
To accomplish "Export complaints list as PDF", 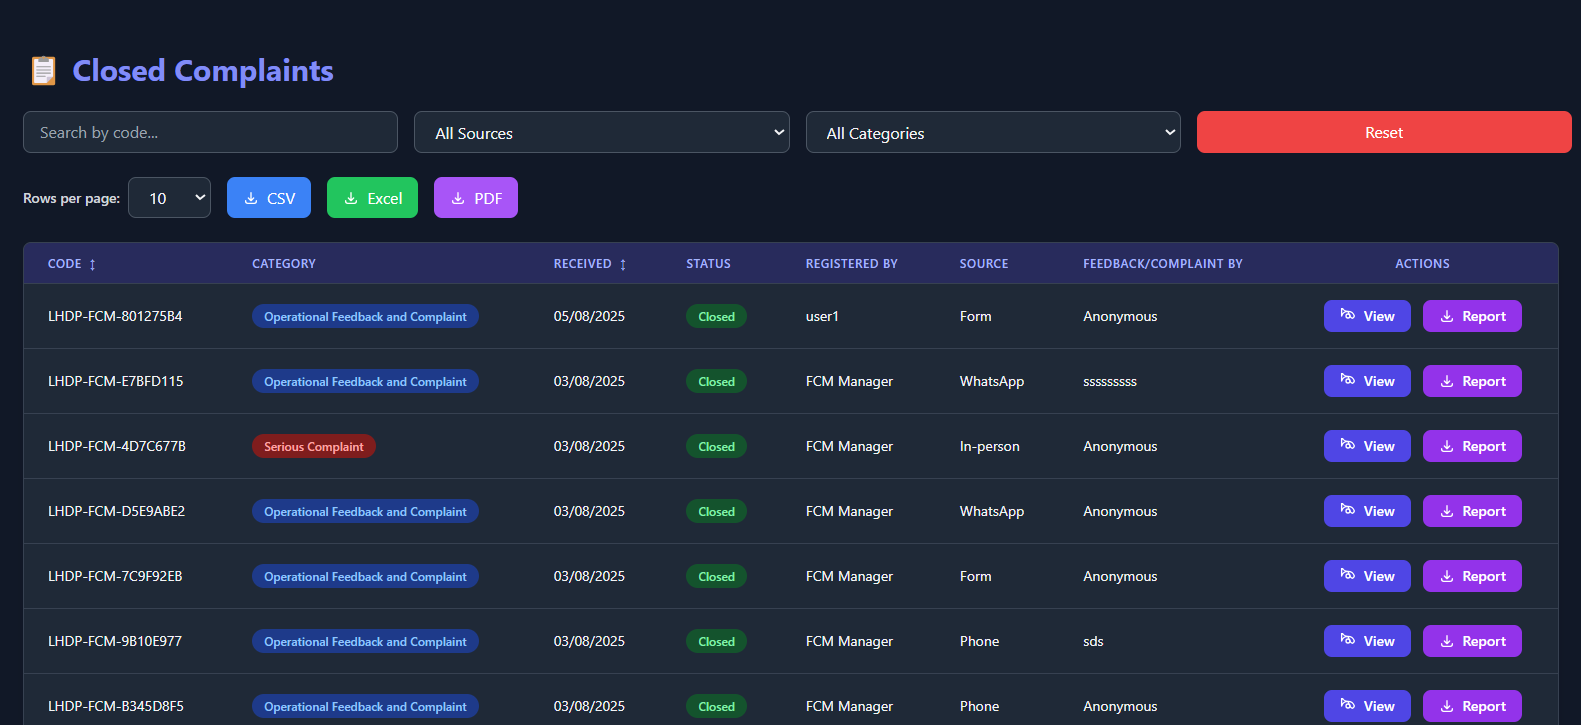I will point(476,198).
